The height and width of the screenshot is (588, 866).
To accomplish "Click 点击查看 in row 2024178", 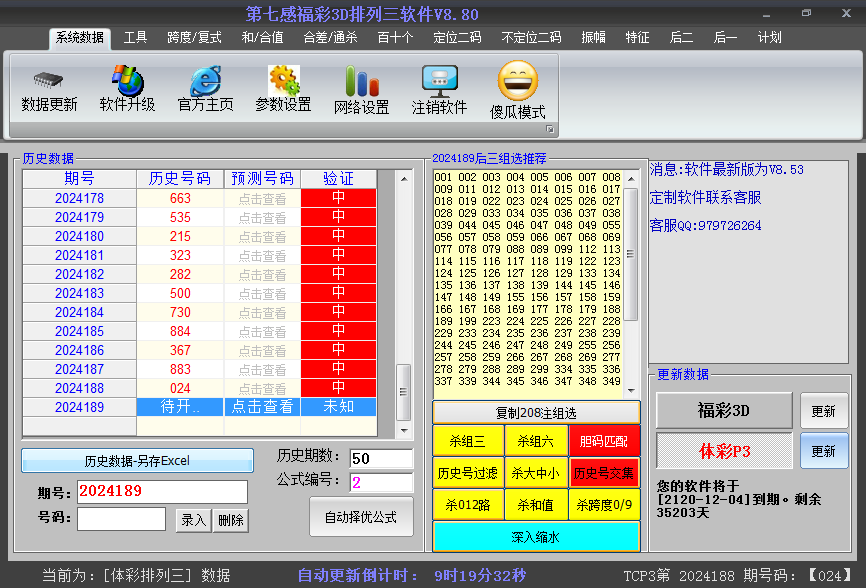I will pyautogui.click(x=262, y=198).
